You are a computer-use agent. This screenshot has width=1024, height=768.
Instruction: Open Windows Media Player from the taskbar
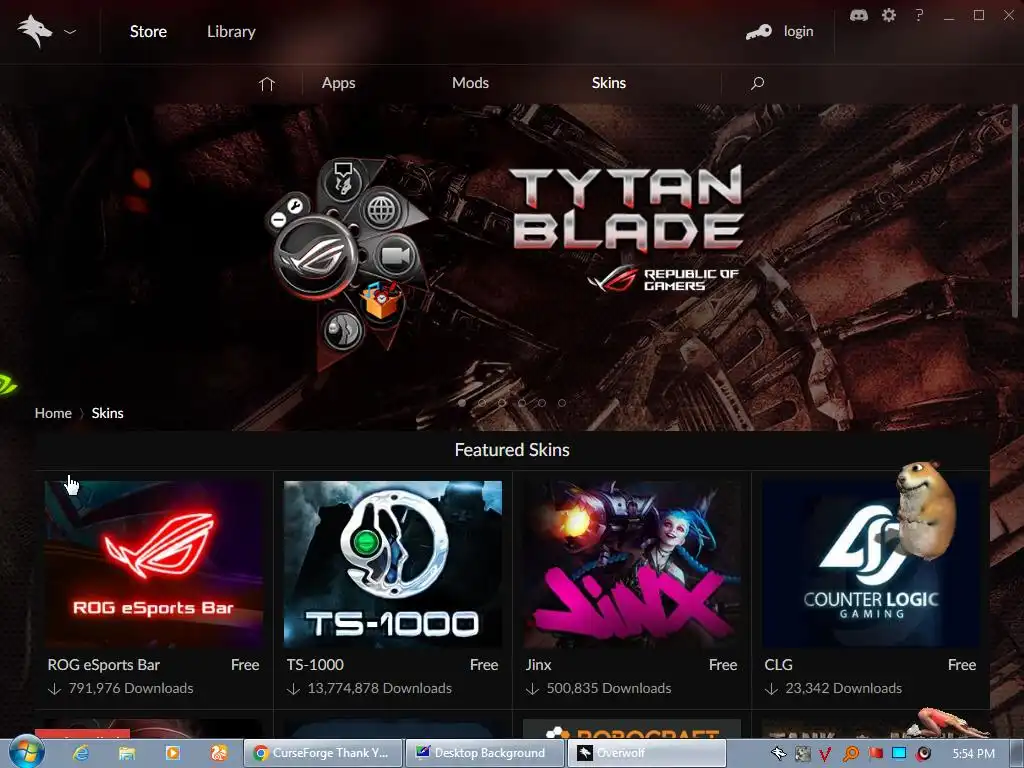click(173, 753)
